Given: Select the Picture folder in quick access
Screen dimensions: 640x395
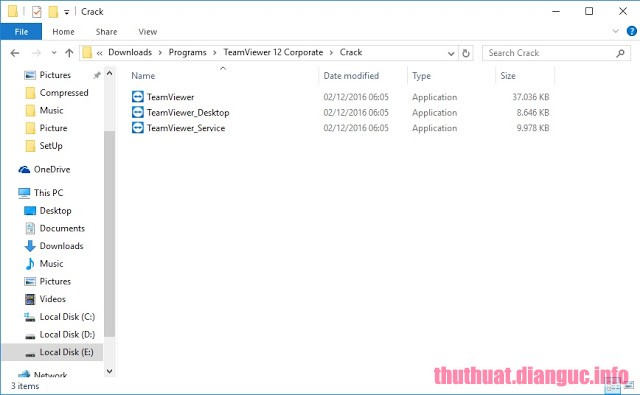Looking at the screenshot, I should 53,128.
